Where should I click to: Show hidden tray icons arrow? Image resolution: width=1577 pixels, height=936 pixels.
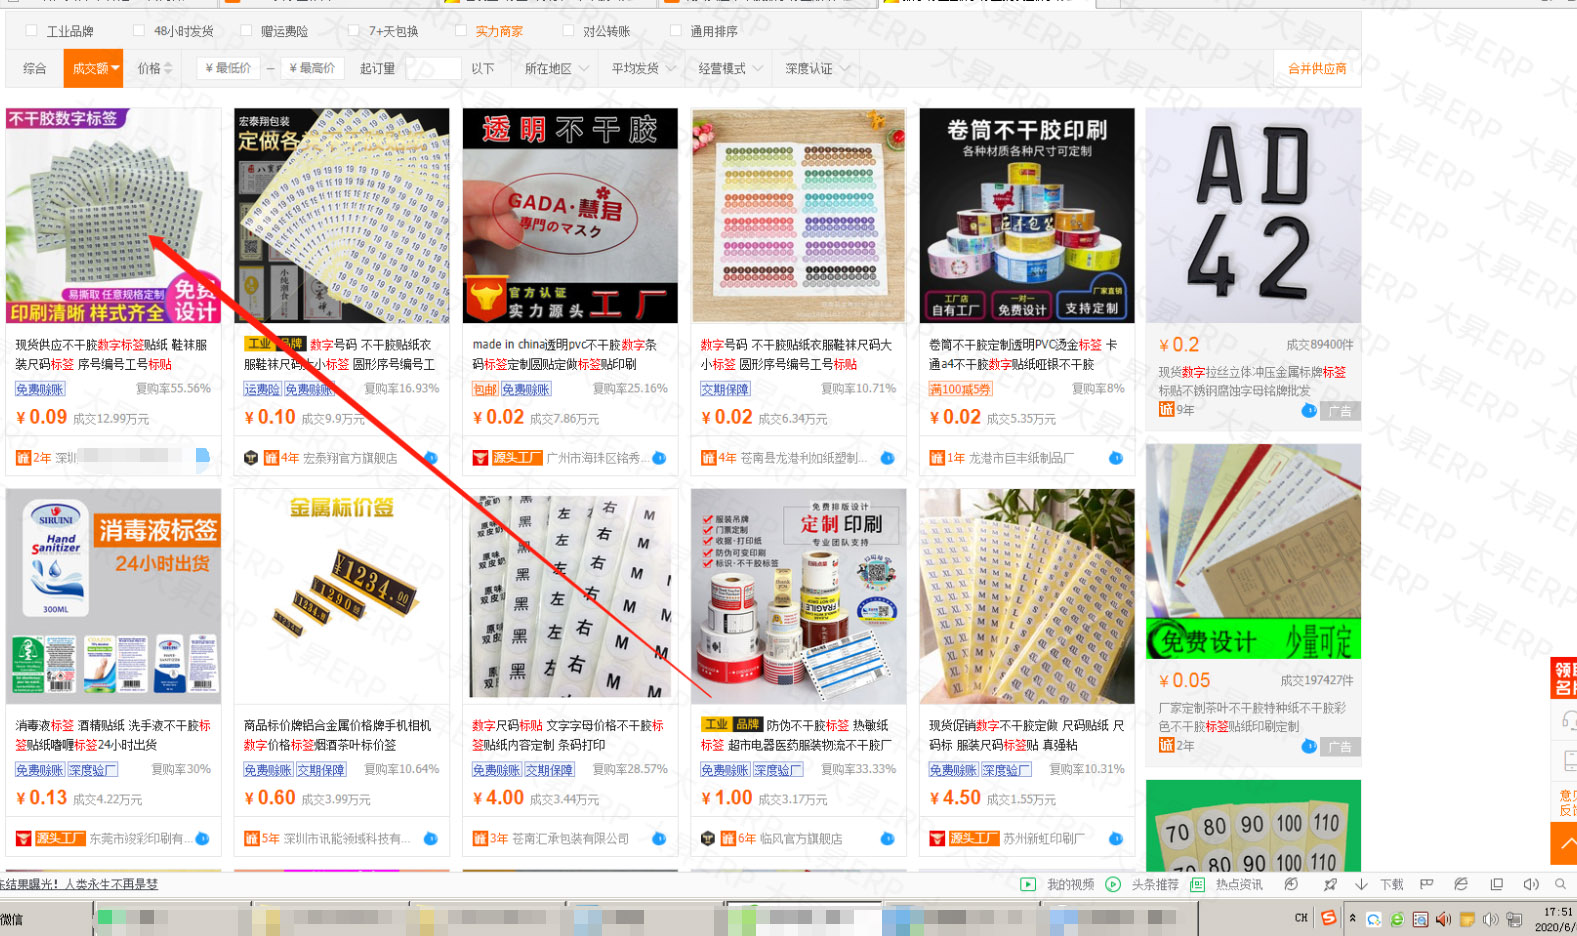click(x=1352, y=918)
